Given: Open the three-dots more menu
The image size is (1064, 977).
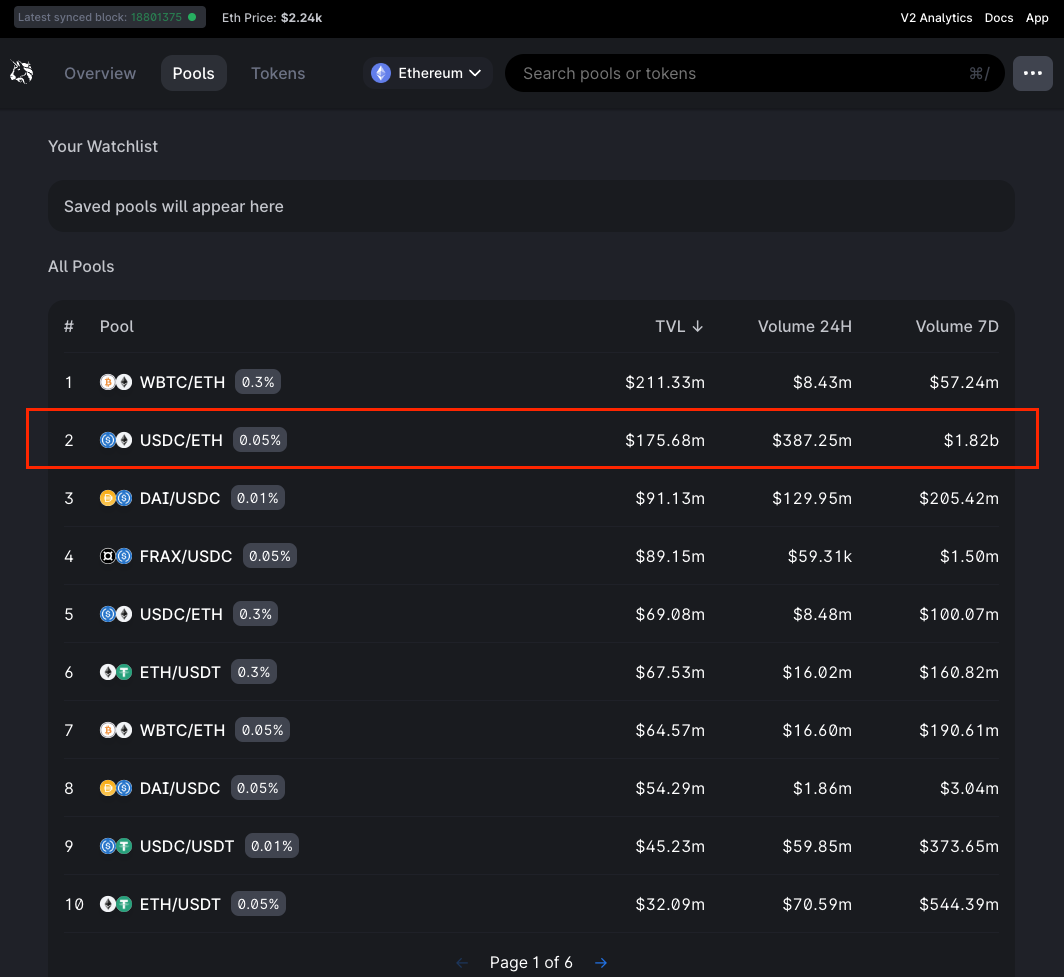Looking at the screenshot, I should click(1032, 73).
